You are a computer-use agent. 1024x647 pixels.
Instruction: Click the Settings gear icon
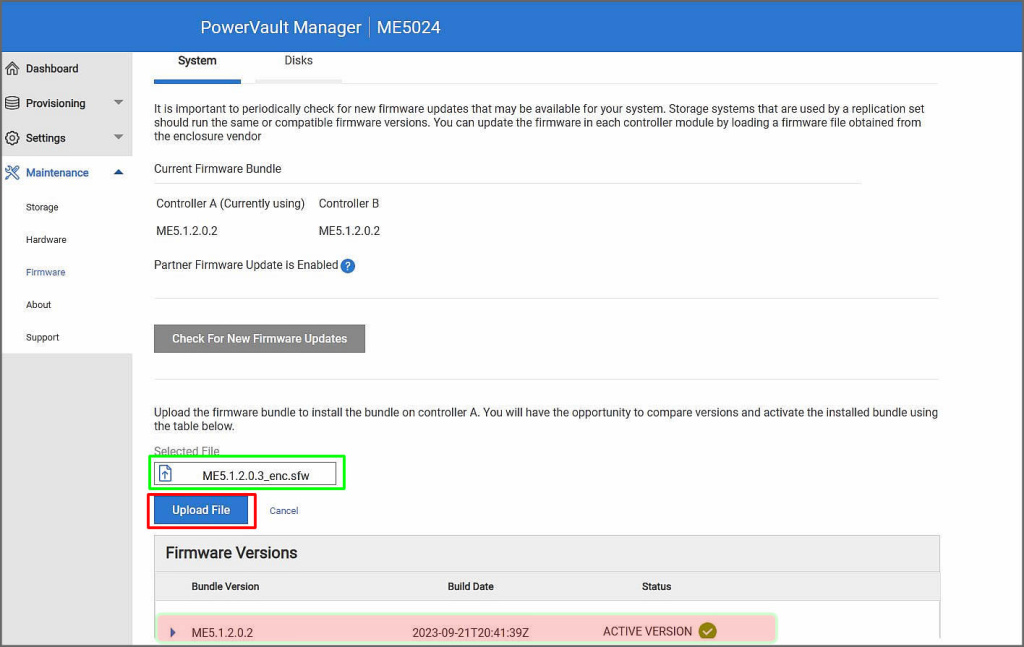tap(12, 138)
